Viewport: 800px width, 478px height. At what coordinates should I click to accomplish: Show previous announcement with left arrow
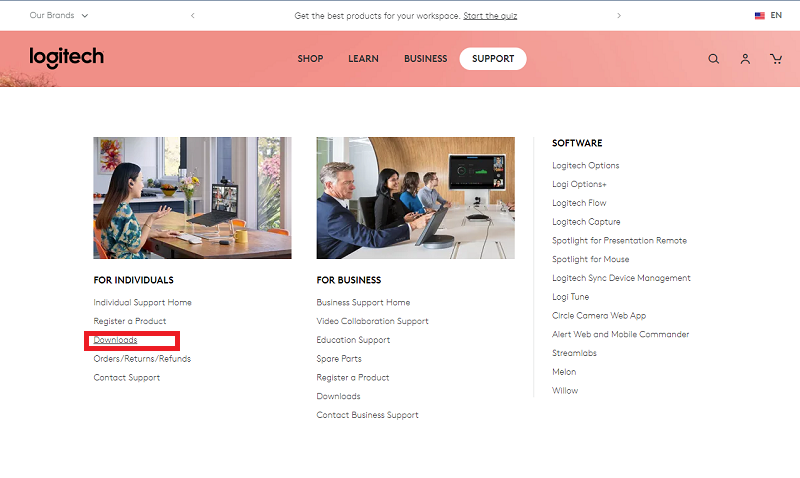pos(192,15)
